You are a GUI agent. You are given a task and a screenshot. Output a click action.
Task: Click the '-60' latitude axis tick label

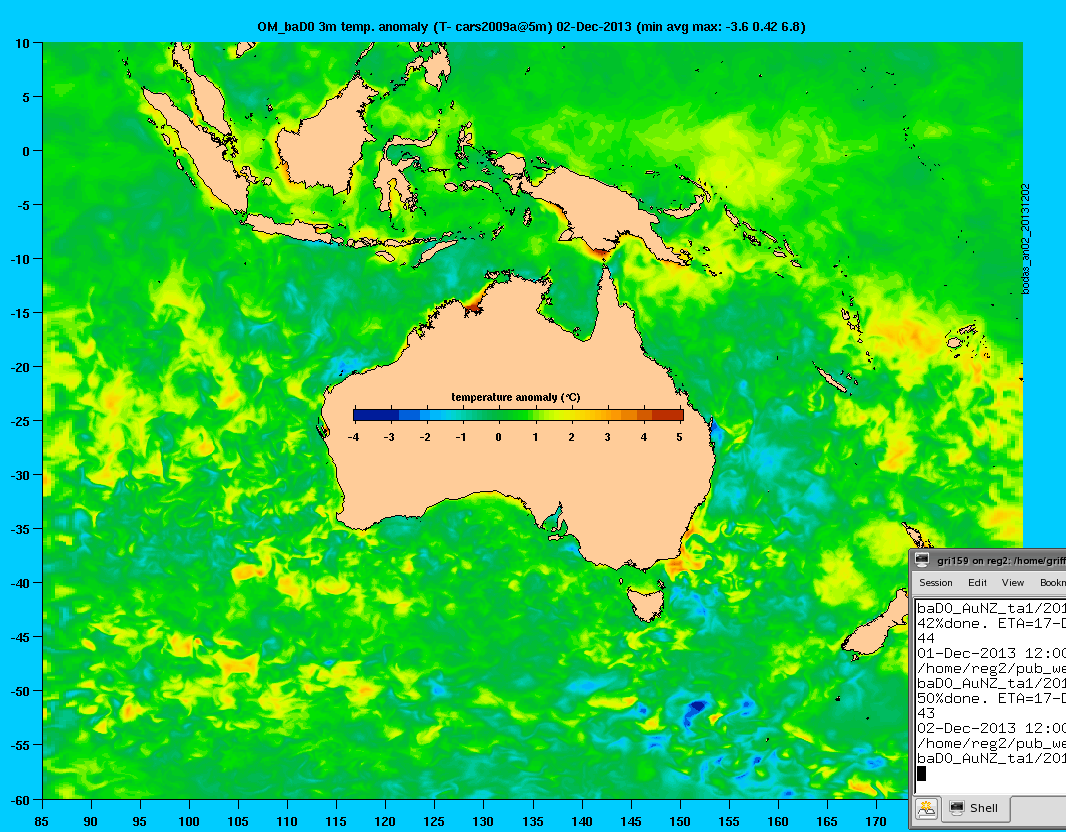pos(20,800)
